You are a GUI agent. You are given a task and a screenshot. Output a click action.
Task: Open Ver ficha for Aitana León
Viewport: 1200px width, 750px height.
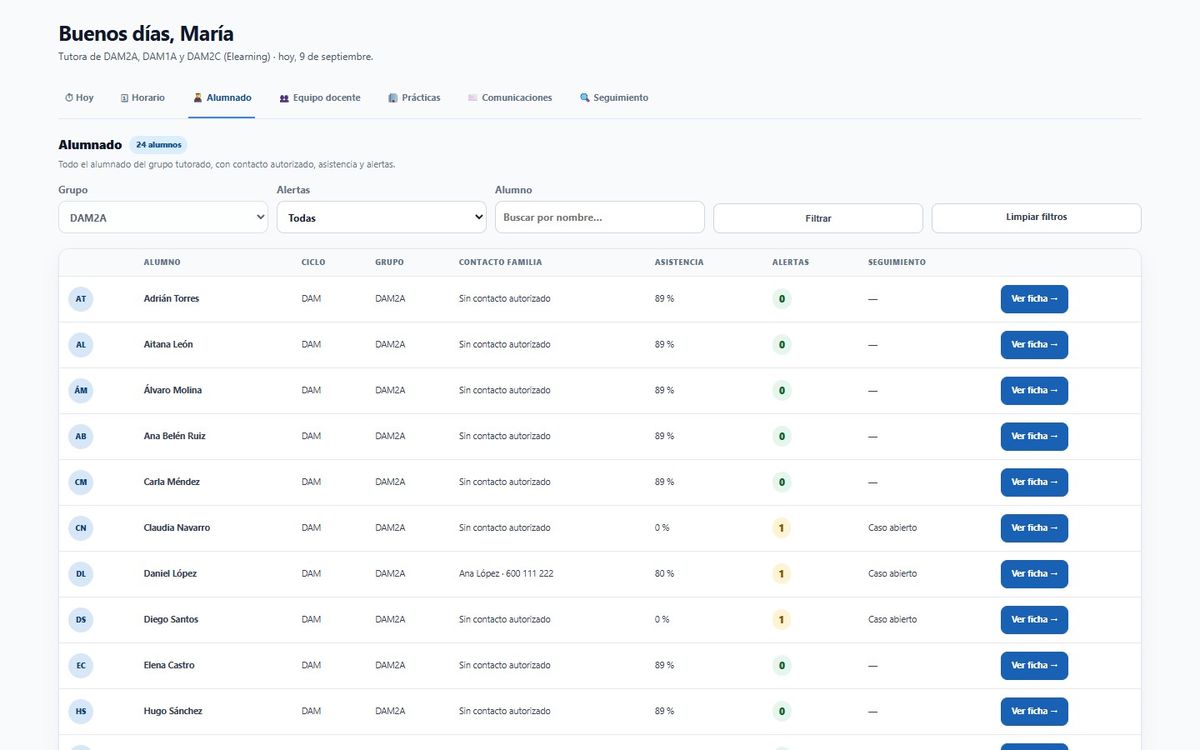click(x=1034, y=345)
